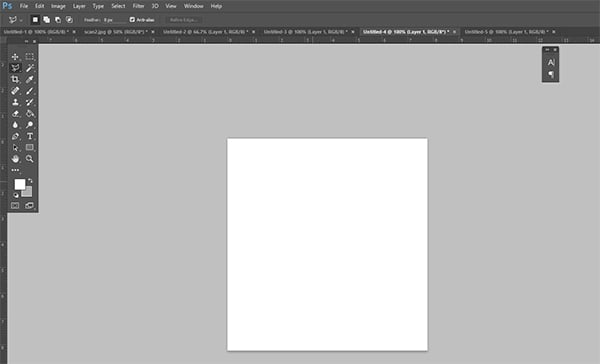Viewport: 600px width, 364px height.
Task: Open the Image menu
Action: pyautogui.click(x=58, y=6)
